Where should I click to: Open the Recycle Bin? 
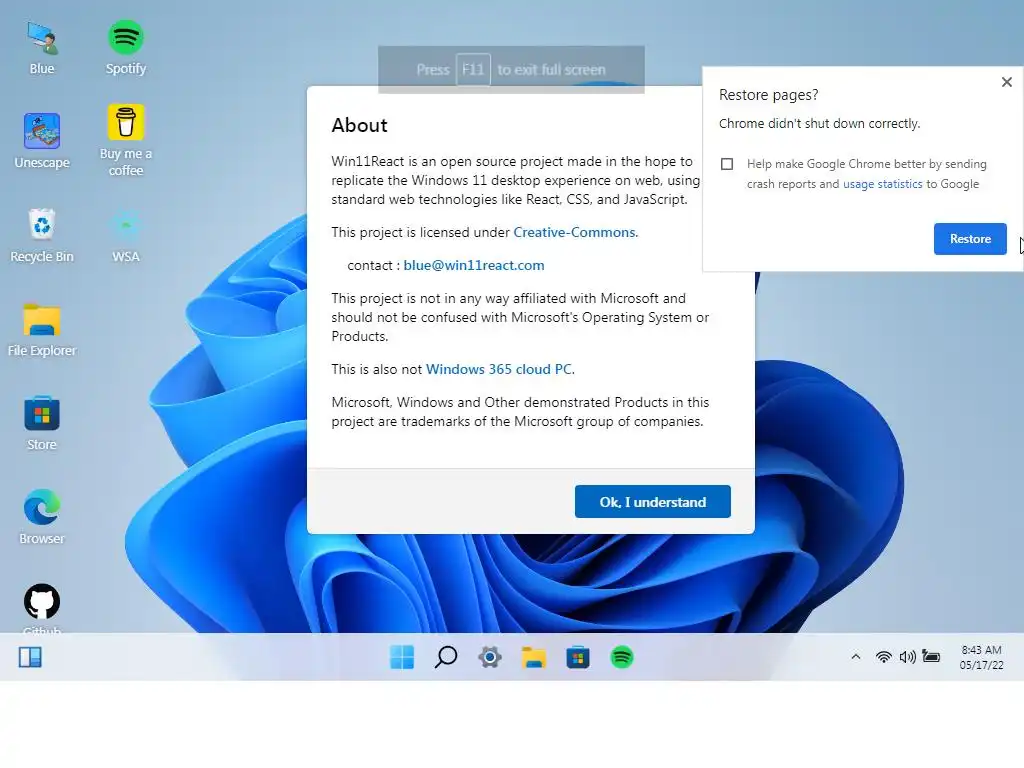(42, 235)
